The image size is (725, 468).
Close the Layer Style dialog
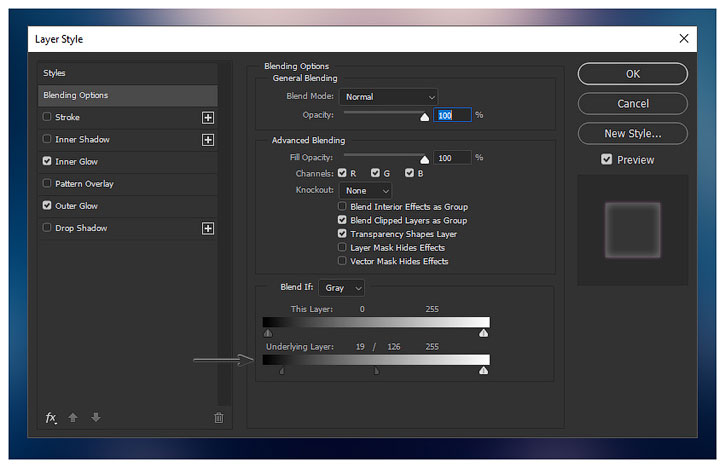[684, 38]
